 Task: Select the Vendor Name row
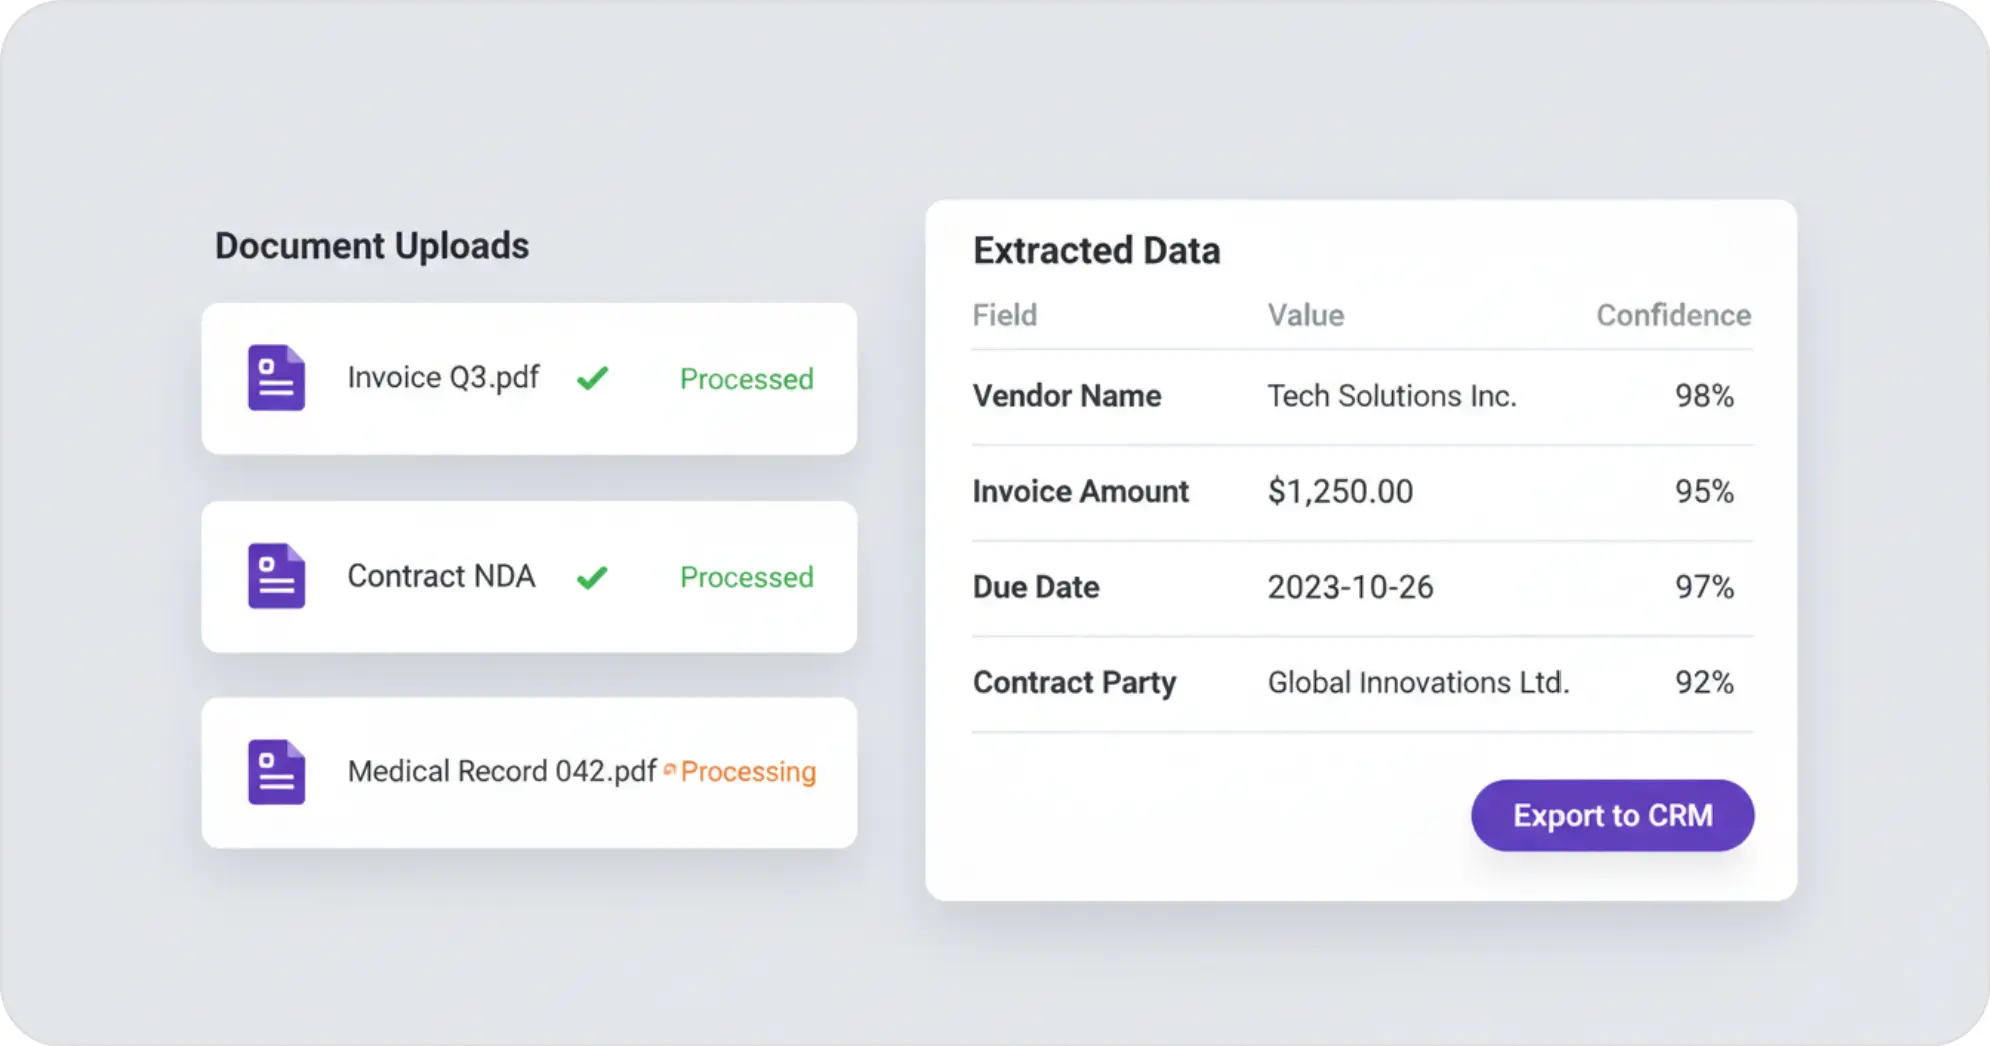(x=1362, y=396)
